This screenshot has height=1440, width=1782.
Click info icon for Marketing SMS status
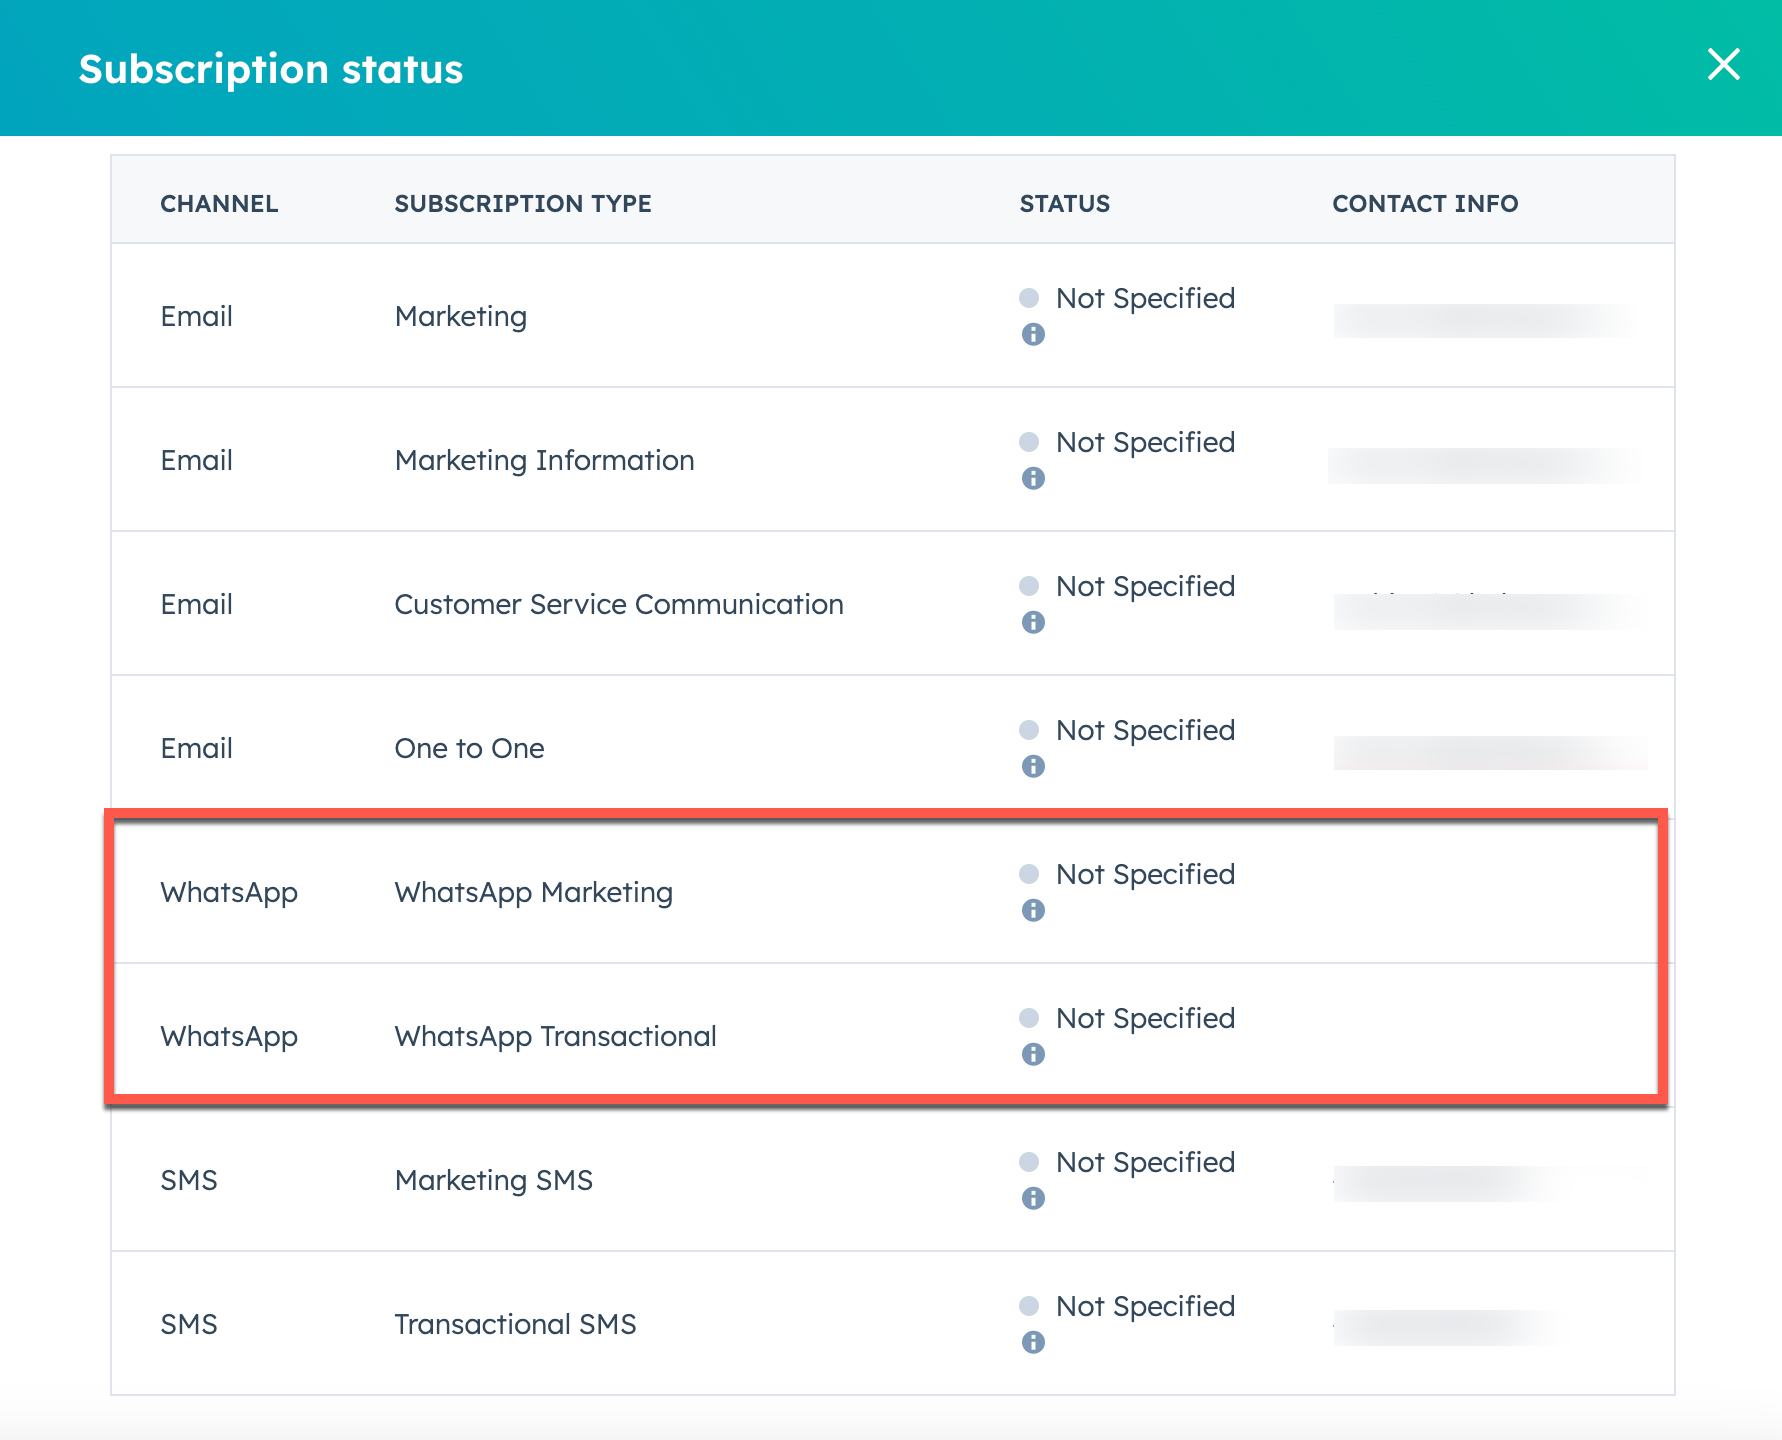1033,1199
